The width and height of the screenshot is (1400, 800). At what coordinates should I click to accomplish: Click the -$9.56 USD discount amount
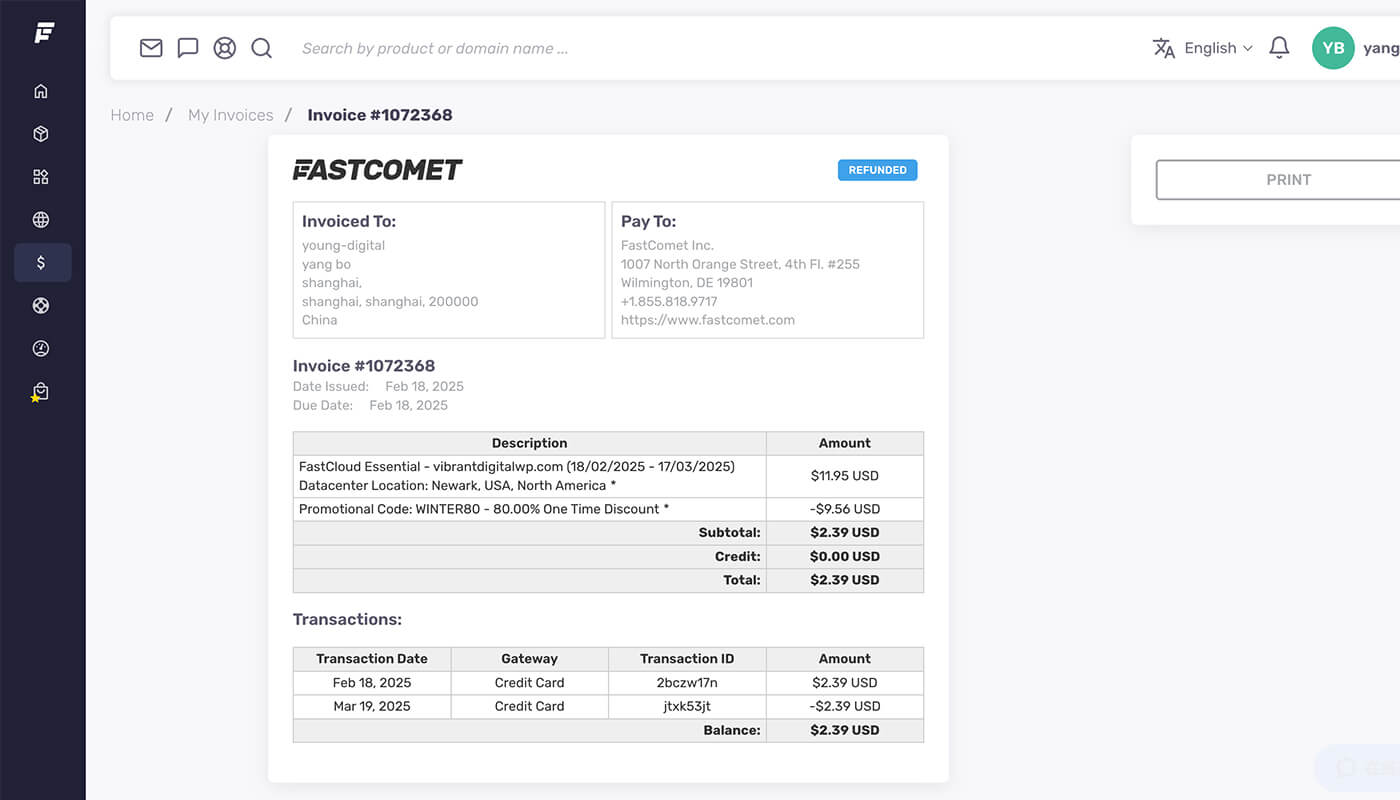pos(845,509)
